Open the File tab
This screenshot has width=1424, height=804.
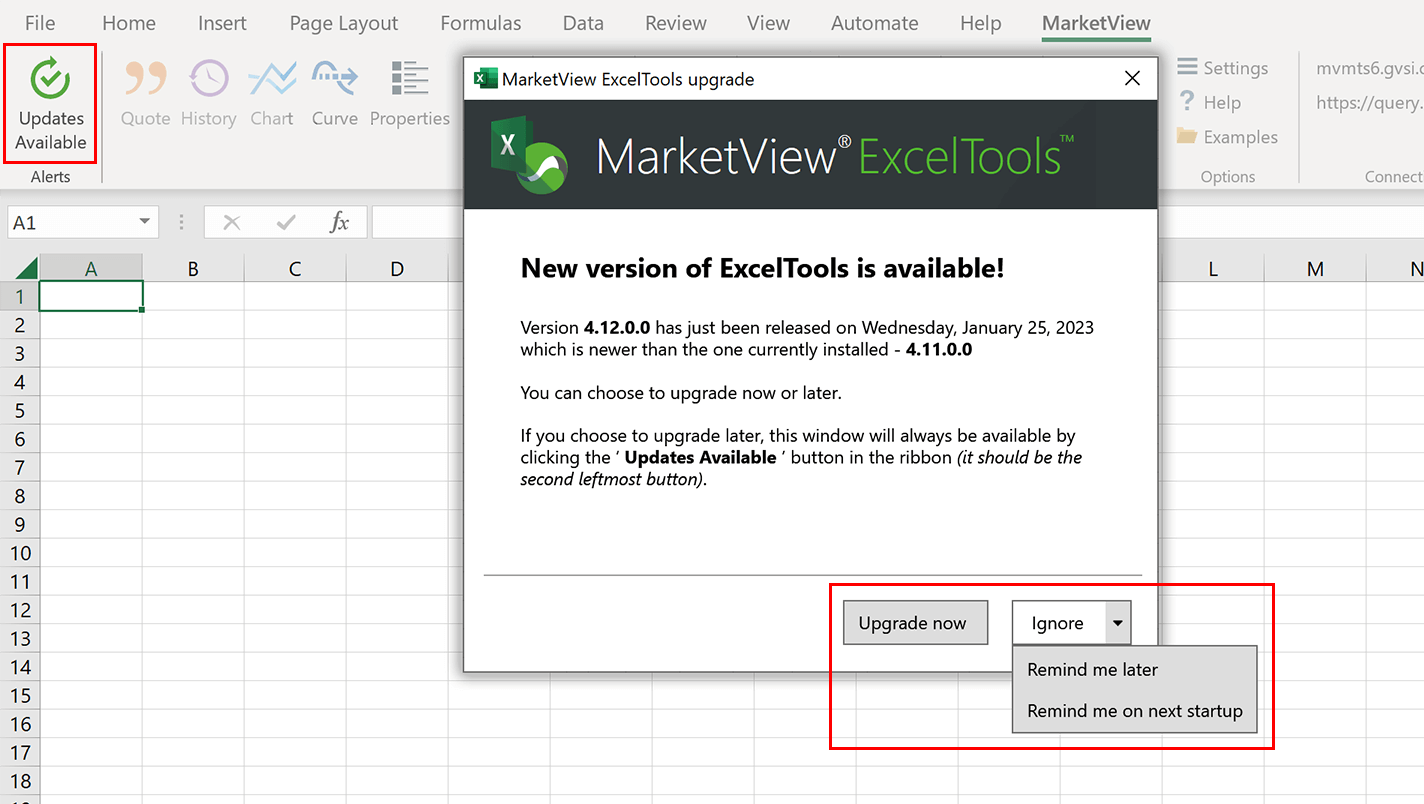(40, 23)
